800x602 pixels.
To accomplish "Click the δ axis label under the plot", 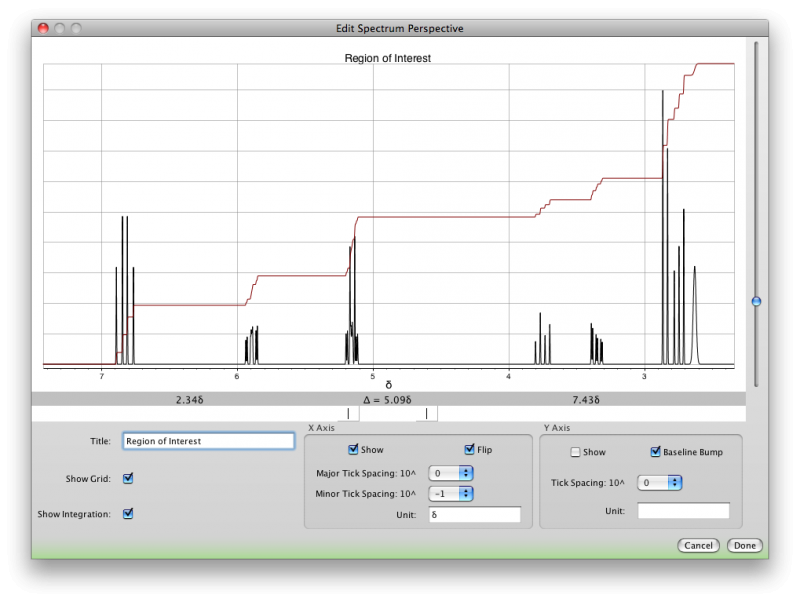I will [388, 385].
